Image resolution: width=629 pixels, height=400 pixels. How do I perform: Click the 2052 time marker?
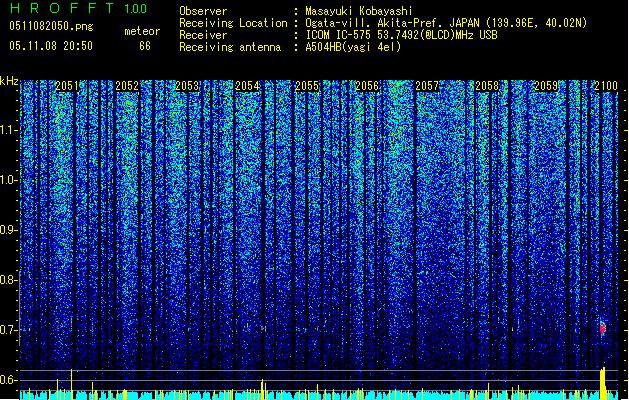click(x=127, y=86)
